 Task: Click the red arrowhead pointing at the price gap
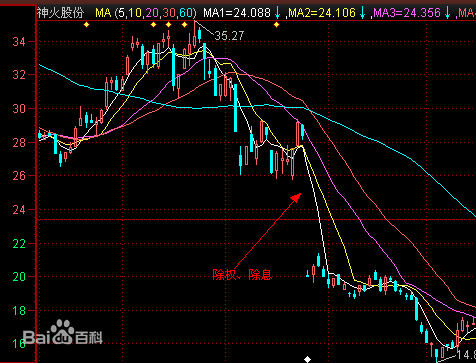[296, 197]
